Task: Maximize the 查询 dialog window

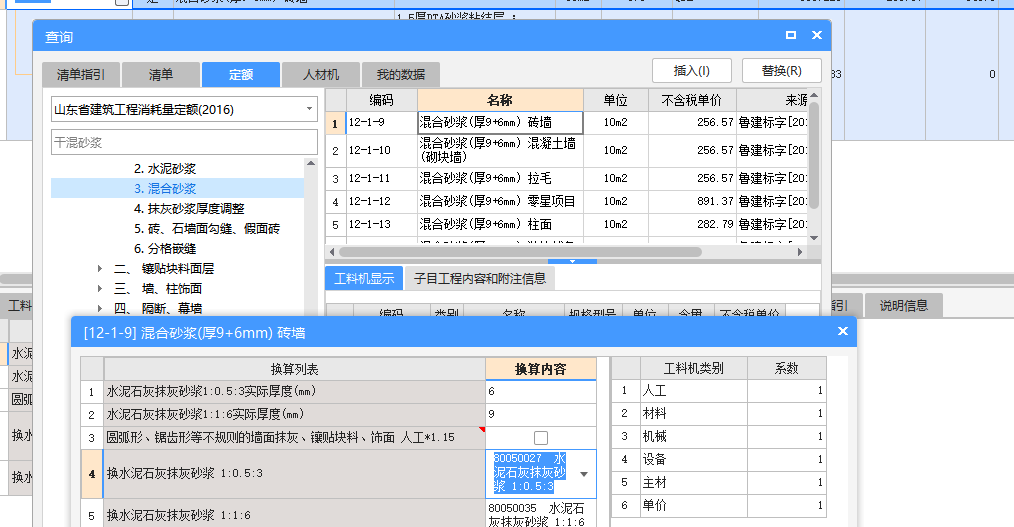Action: [x=791, y=35]
